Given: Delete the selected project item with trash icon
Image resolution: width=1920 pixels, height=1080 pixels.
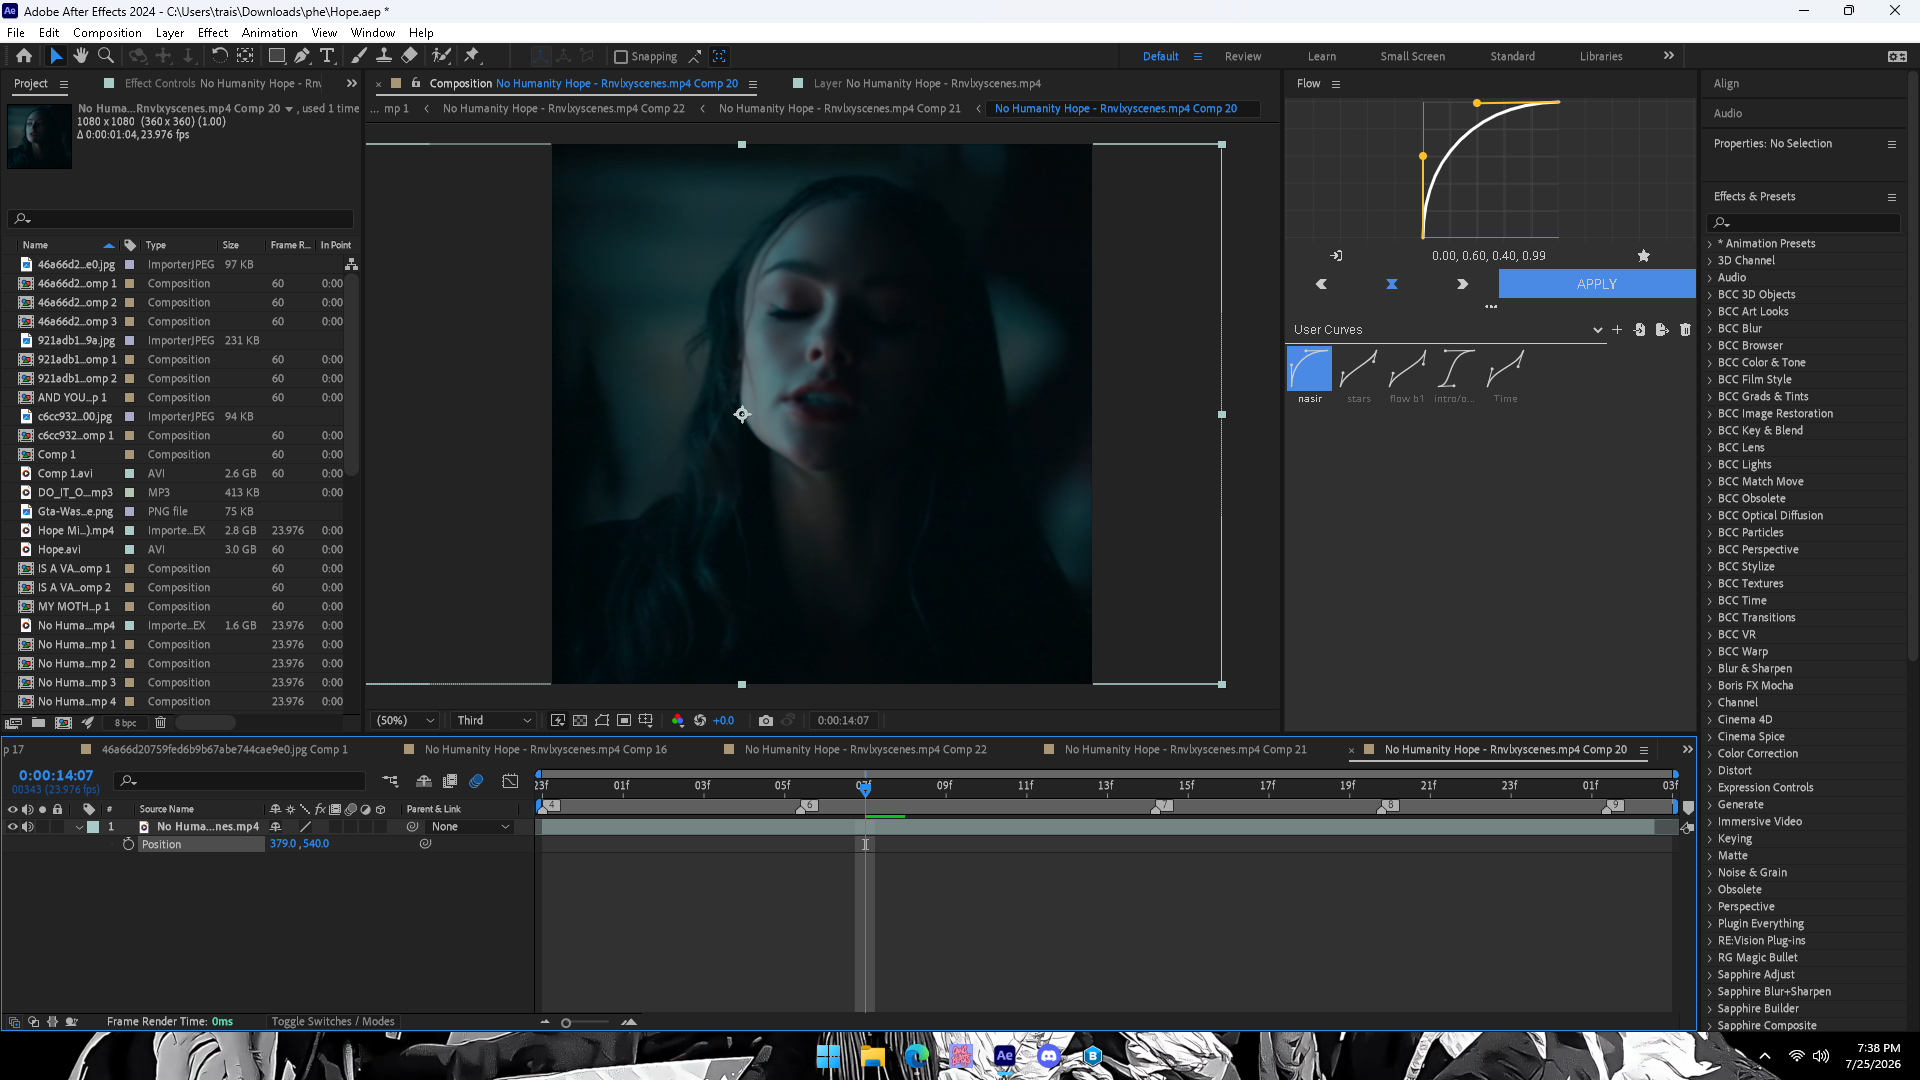Looking at the screenshot, I should point(160,722).
